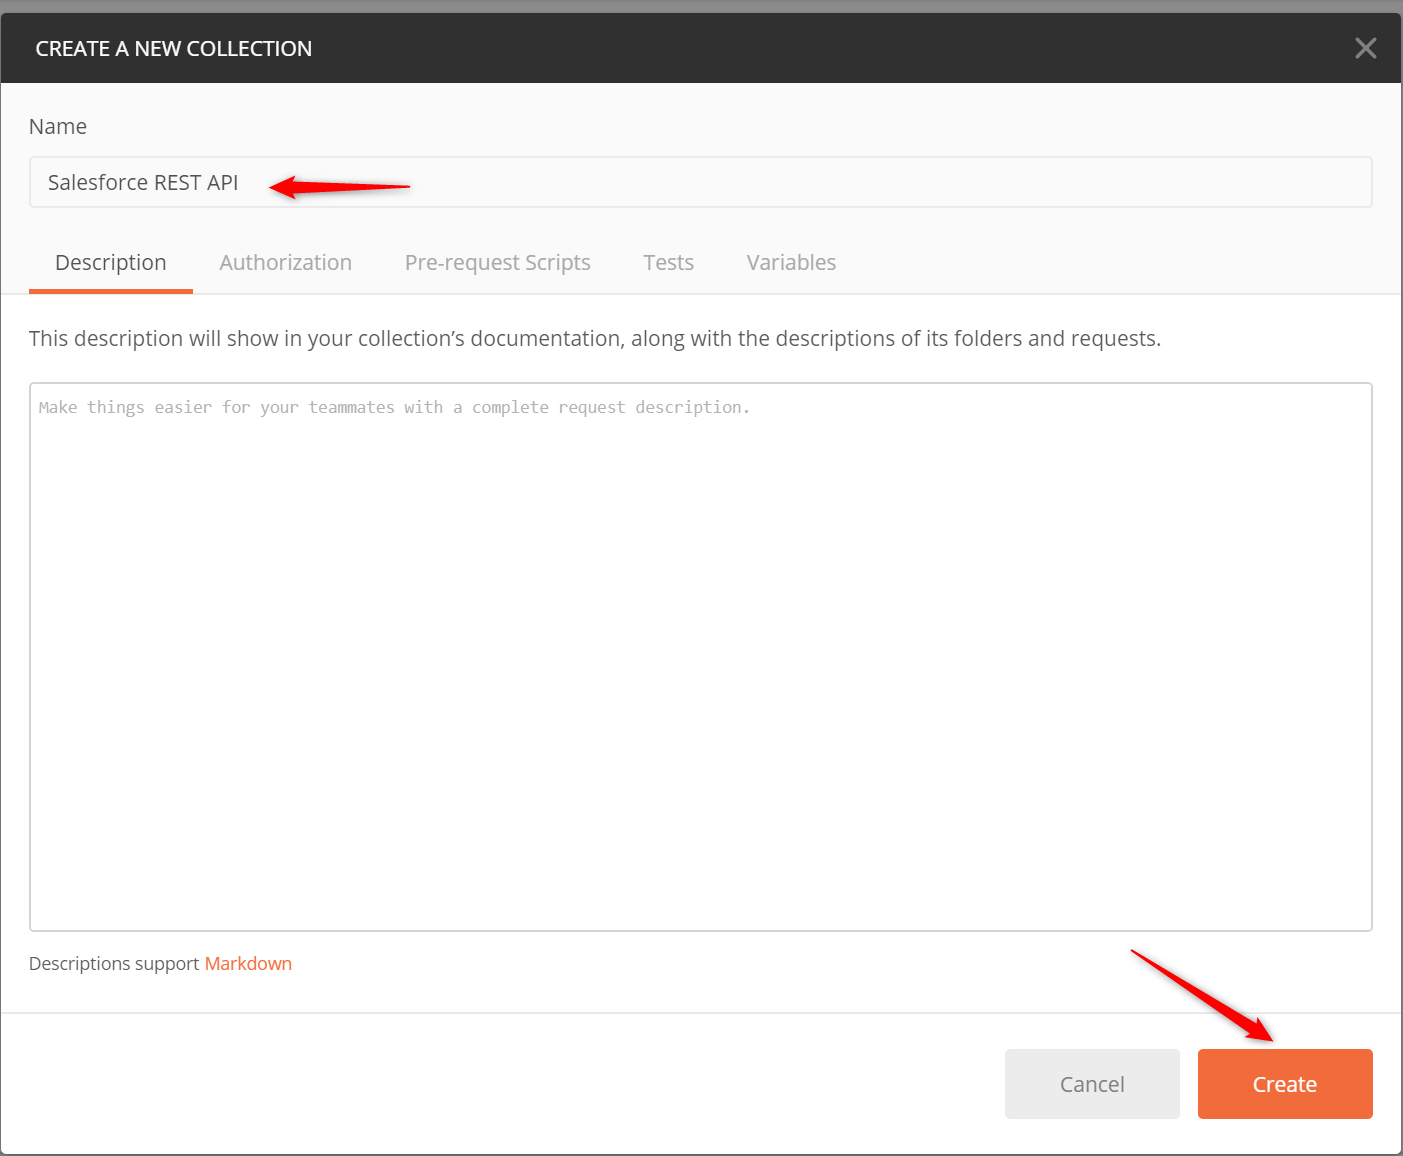Switch to the Description tab
This screenshot has height=1156, width=1403.
pos(111,263)
